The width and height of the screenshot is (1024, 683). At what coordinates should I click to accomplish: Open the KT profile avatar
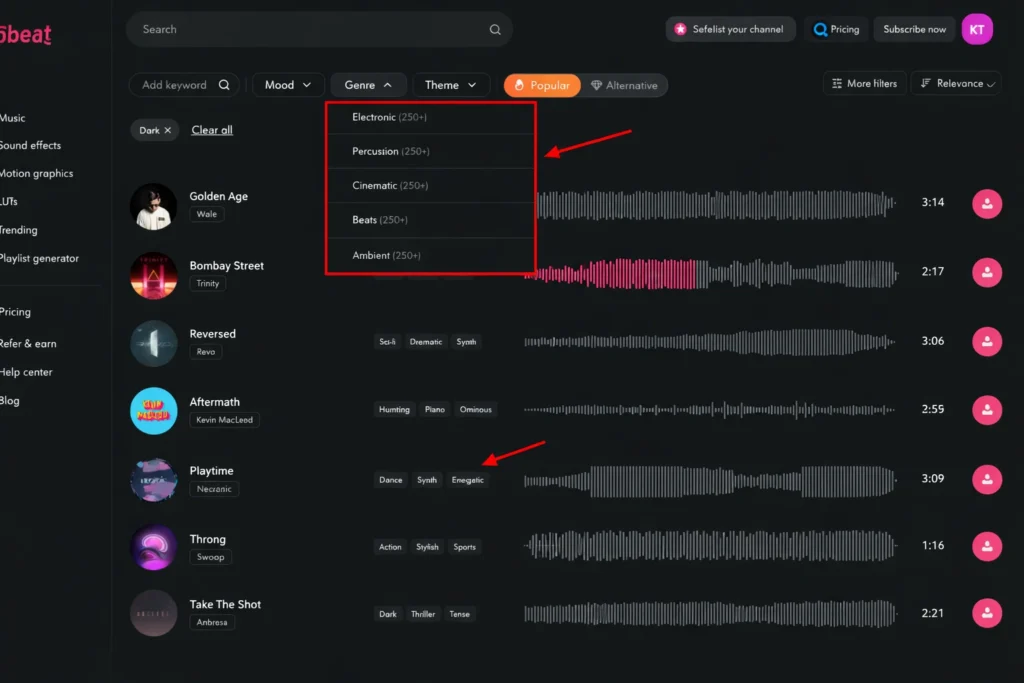point(977,30)
